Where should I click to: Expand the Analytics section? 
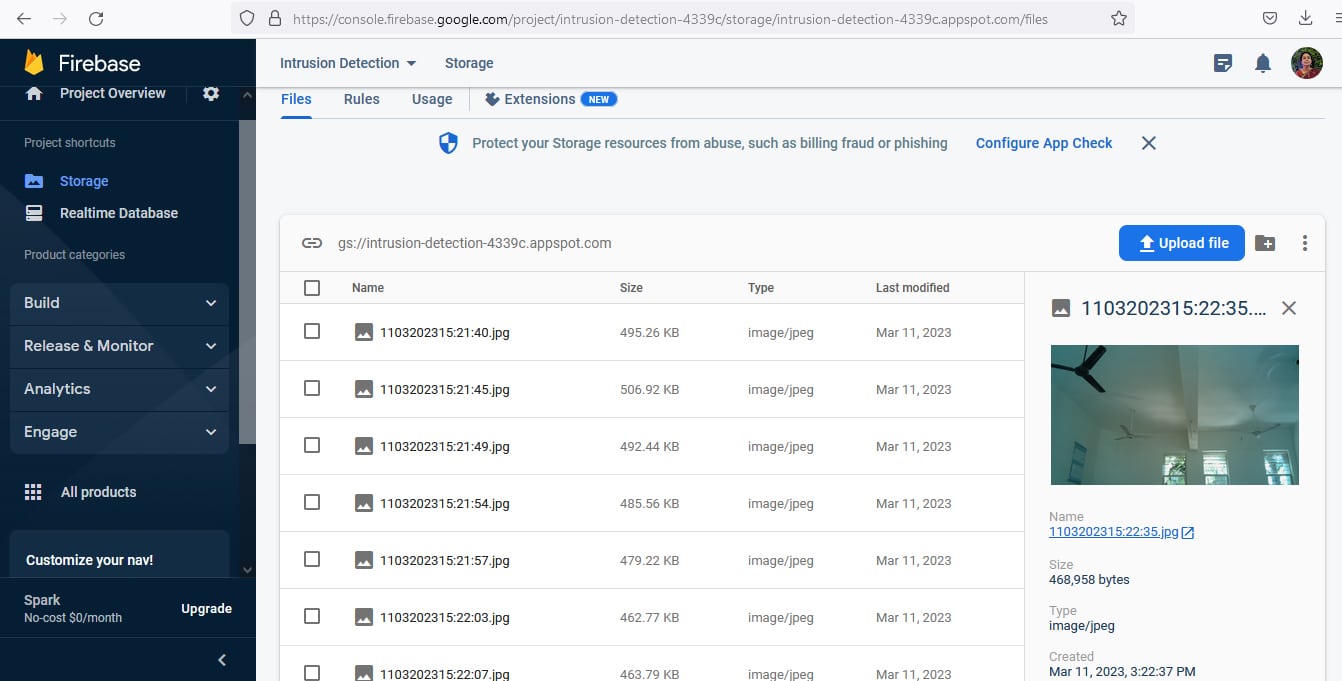(119, 389)
